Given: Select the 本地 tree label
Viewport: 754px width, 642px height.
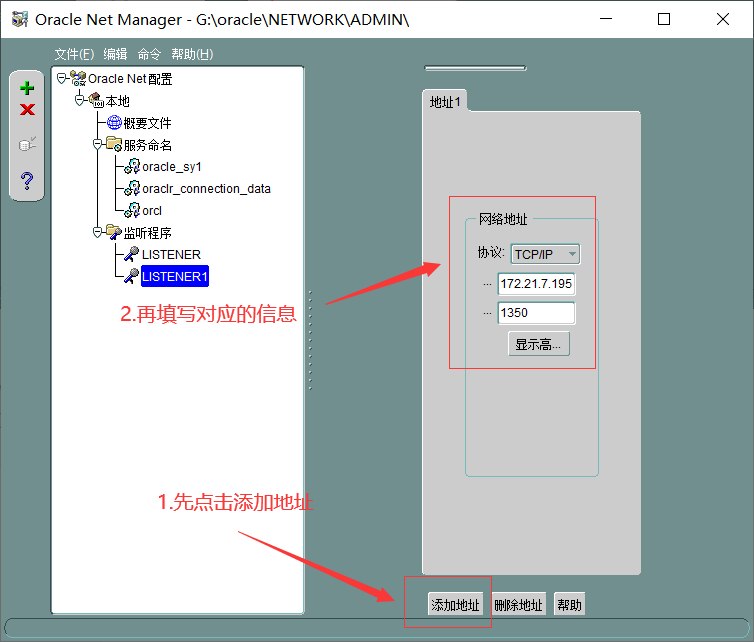Looking at the screenshot, I should pos(117,101).
